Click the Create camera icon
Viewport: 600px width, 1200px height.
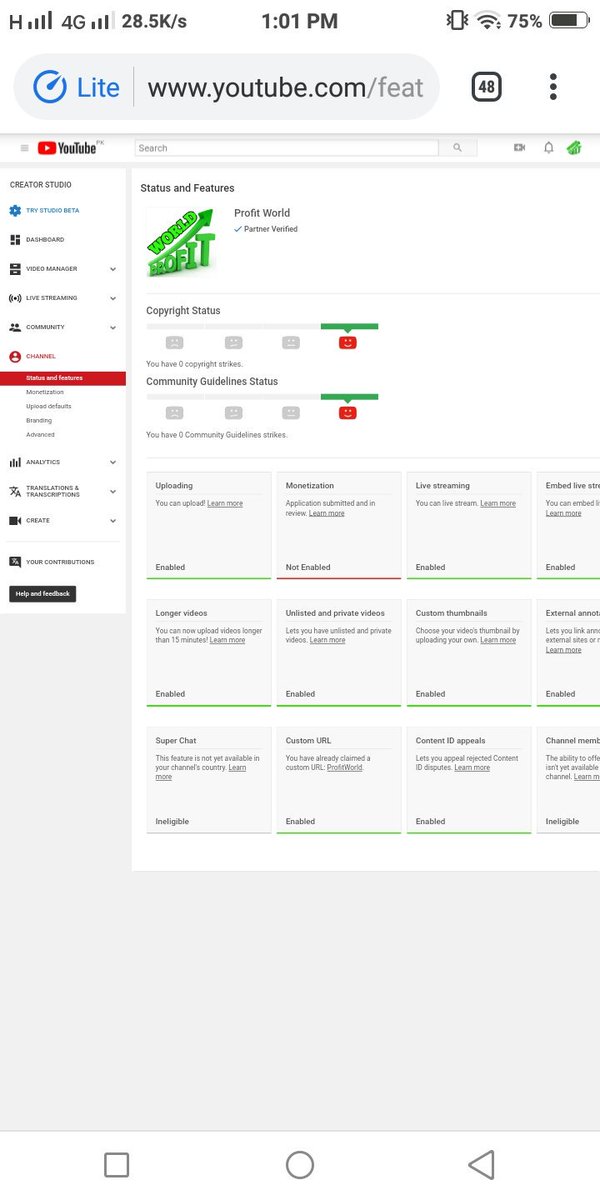point(15,521)
